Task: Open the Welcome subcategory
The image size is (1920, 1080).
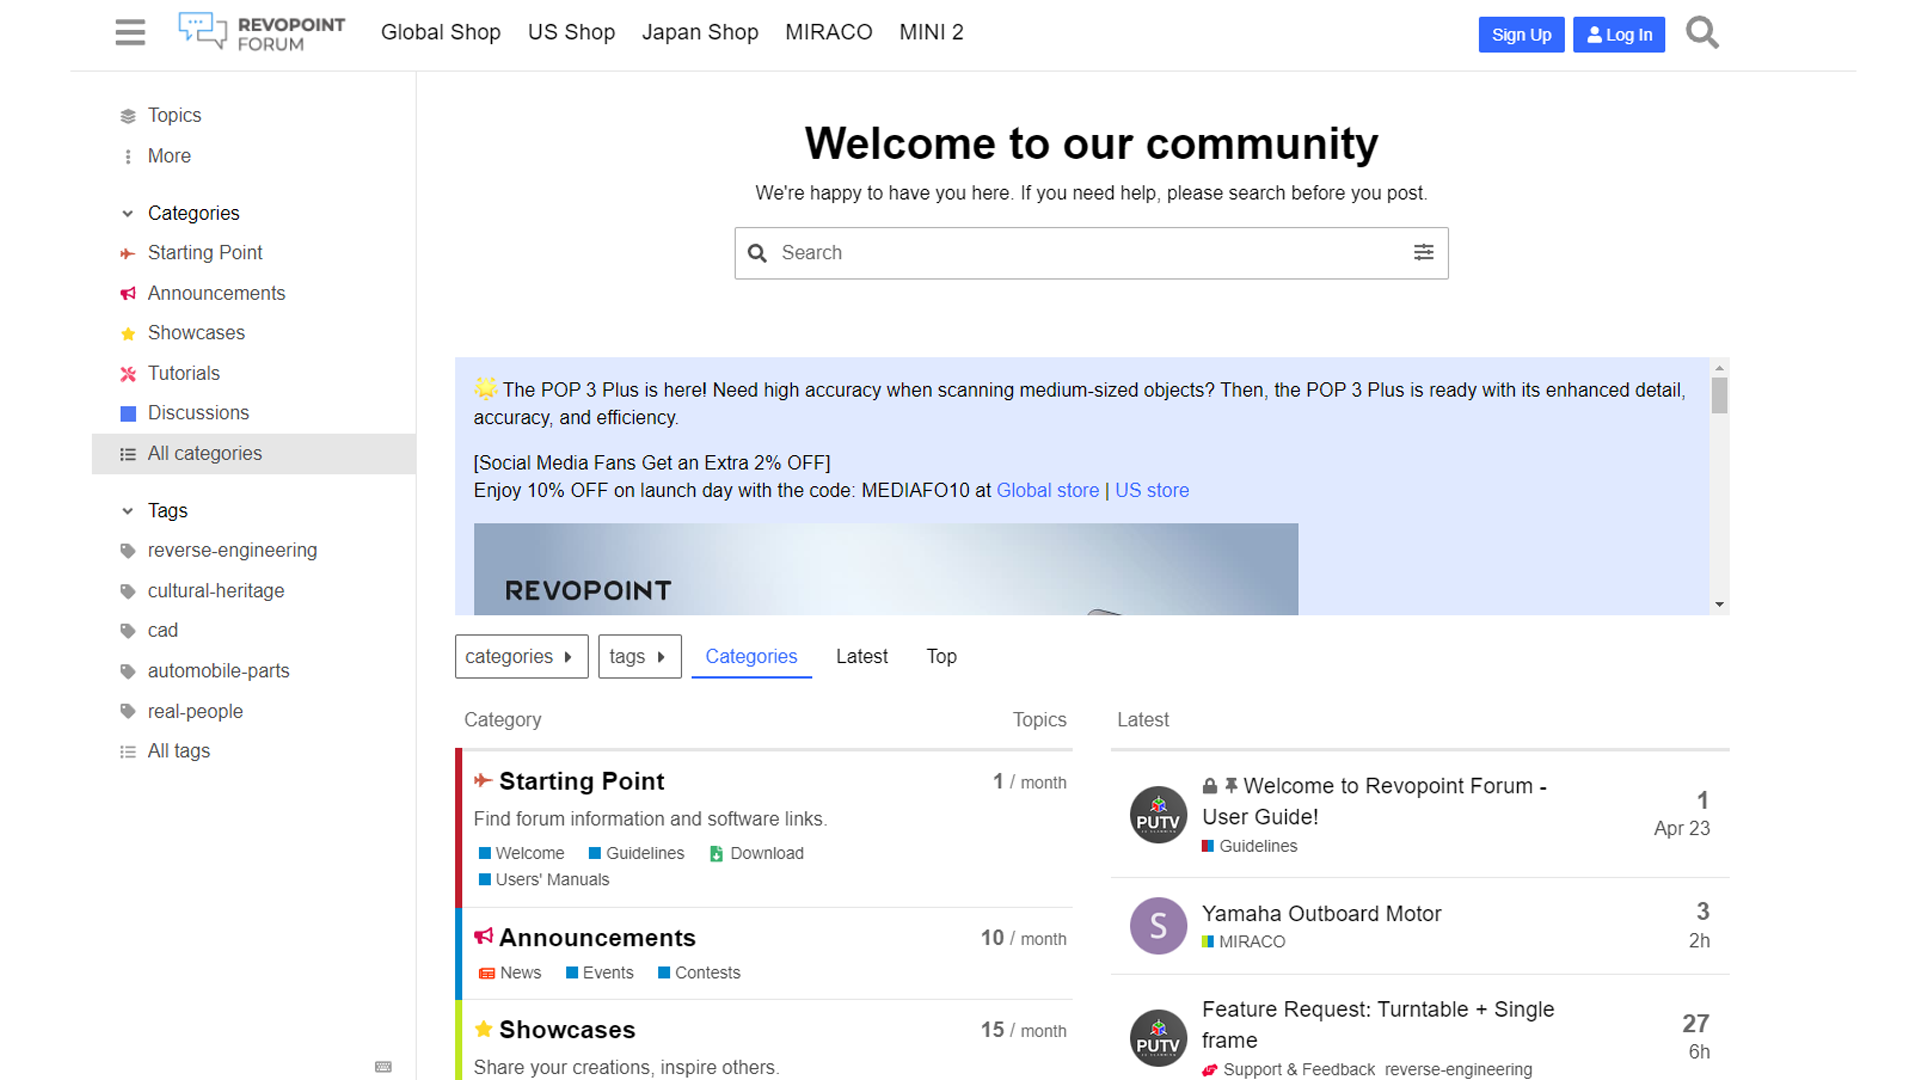Action: click(x=521, y=854)
